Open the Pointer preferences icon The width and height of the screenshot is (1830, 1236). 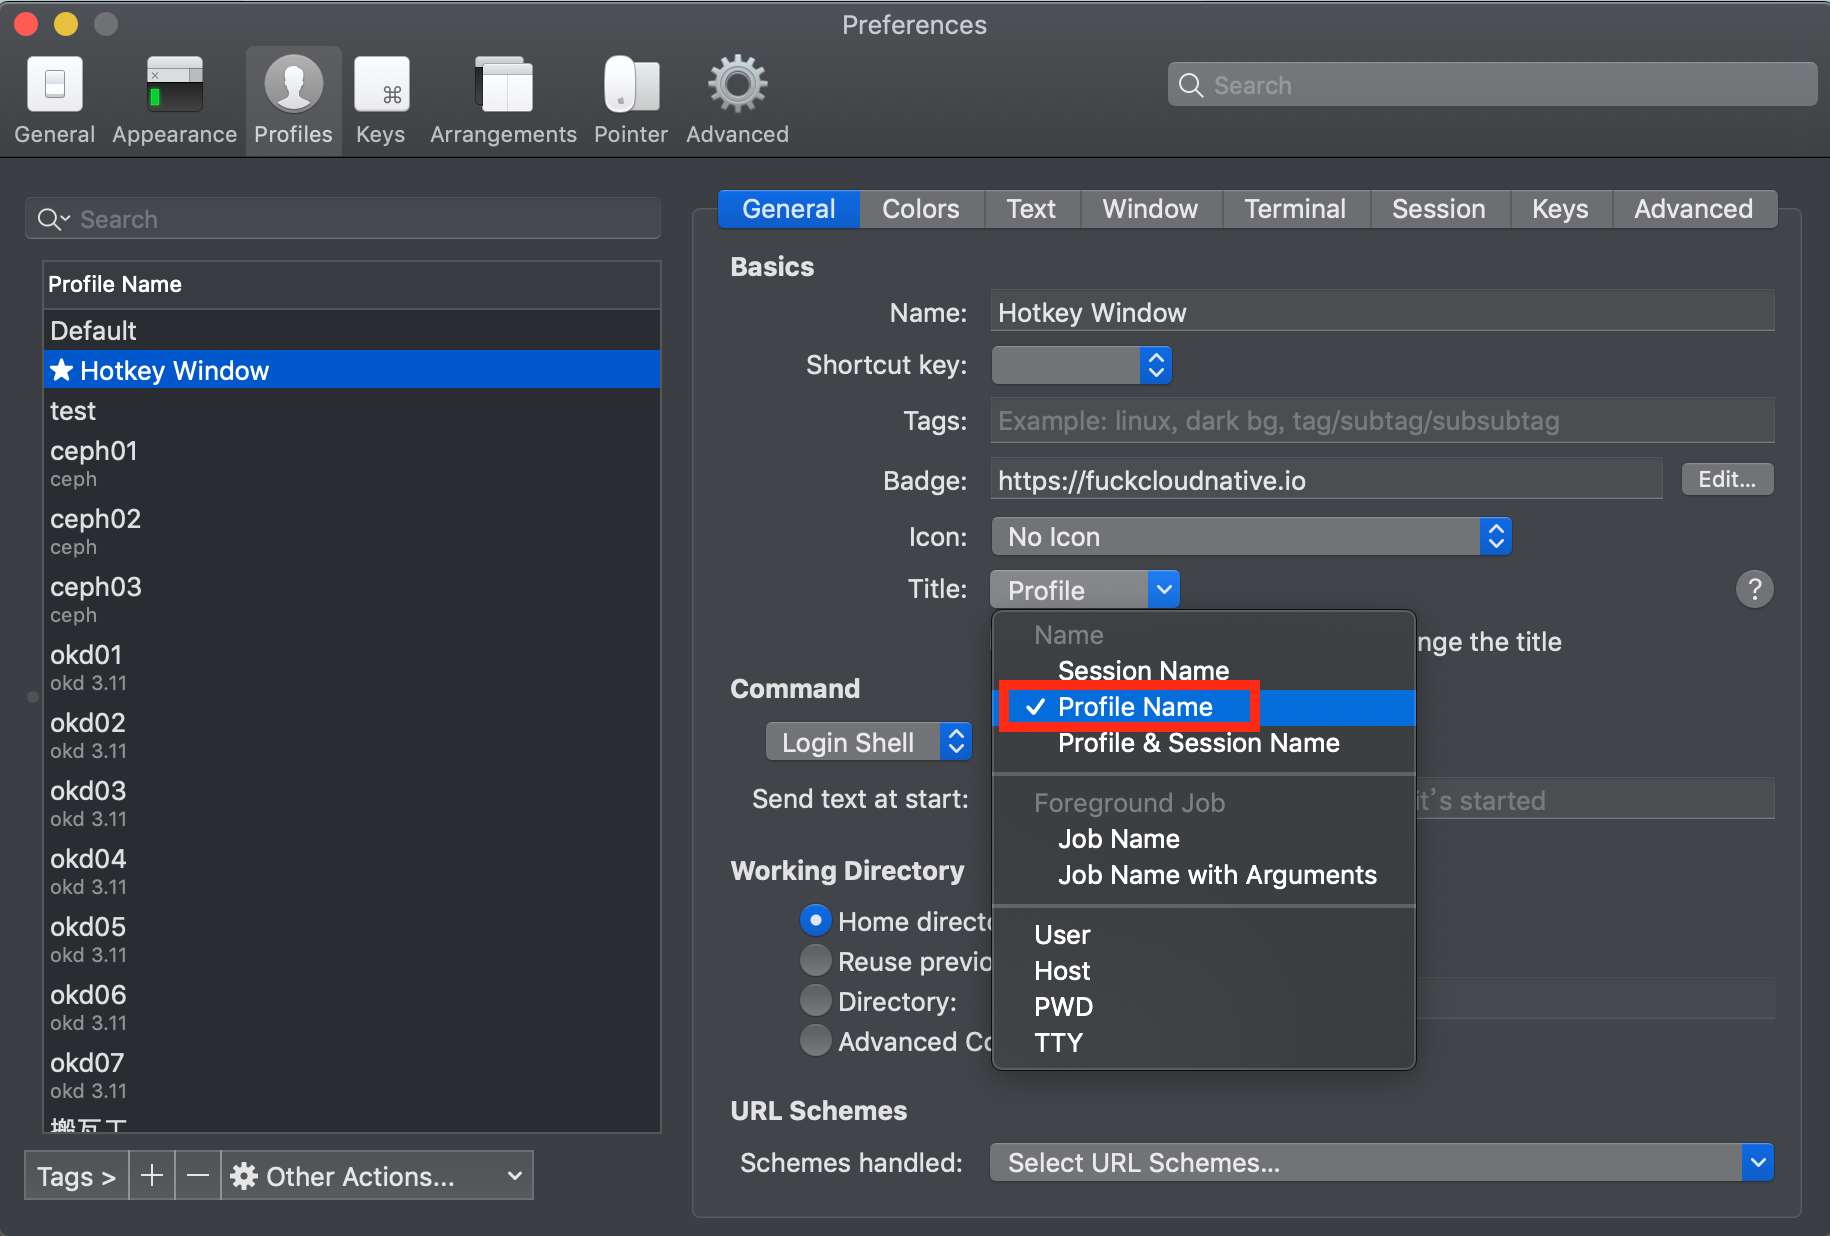[631, 101]
